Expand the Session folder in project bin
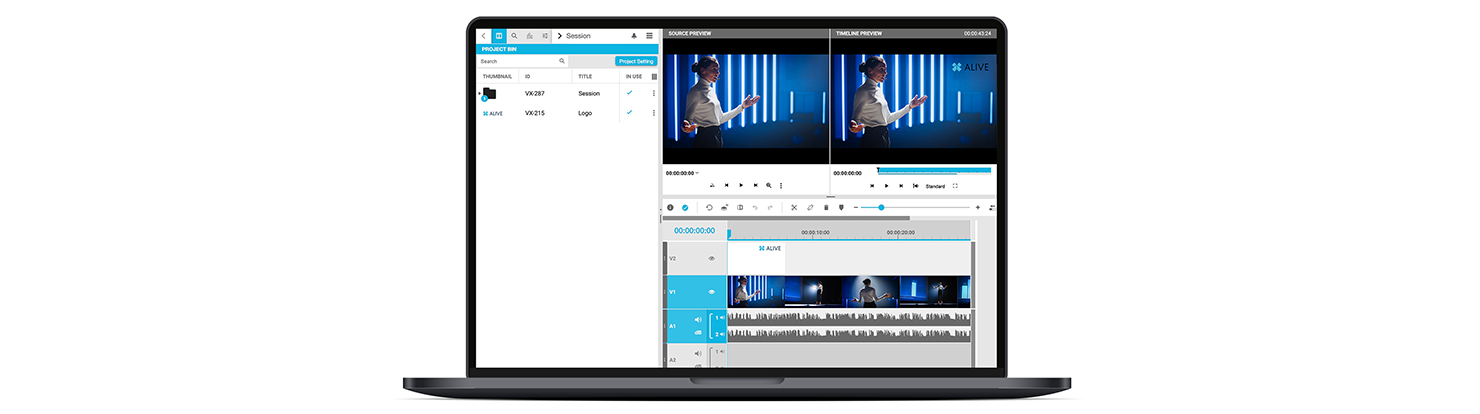 (x=480, y=93)
